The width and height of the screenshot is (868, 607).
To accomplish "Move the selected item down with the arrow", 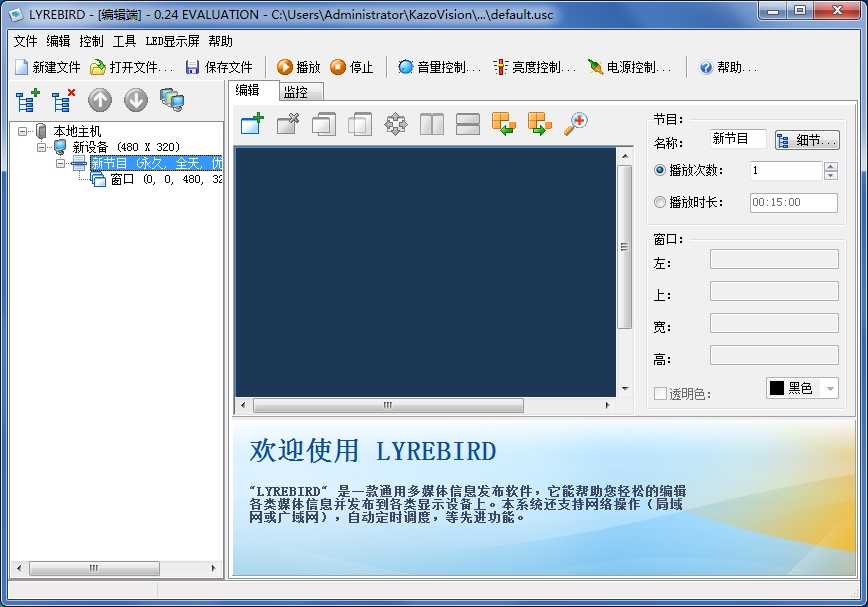I will click(x=136, y=100).
